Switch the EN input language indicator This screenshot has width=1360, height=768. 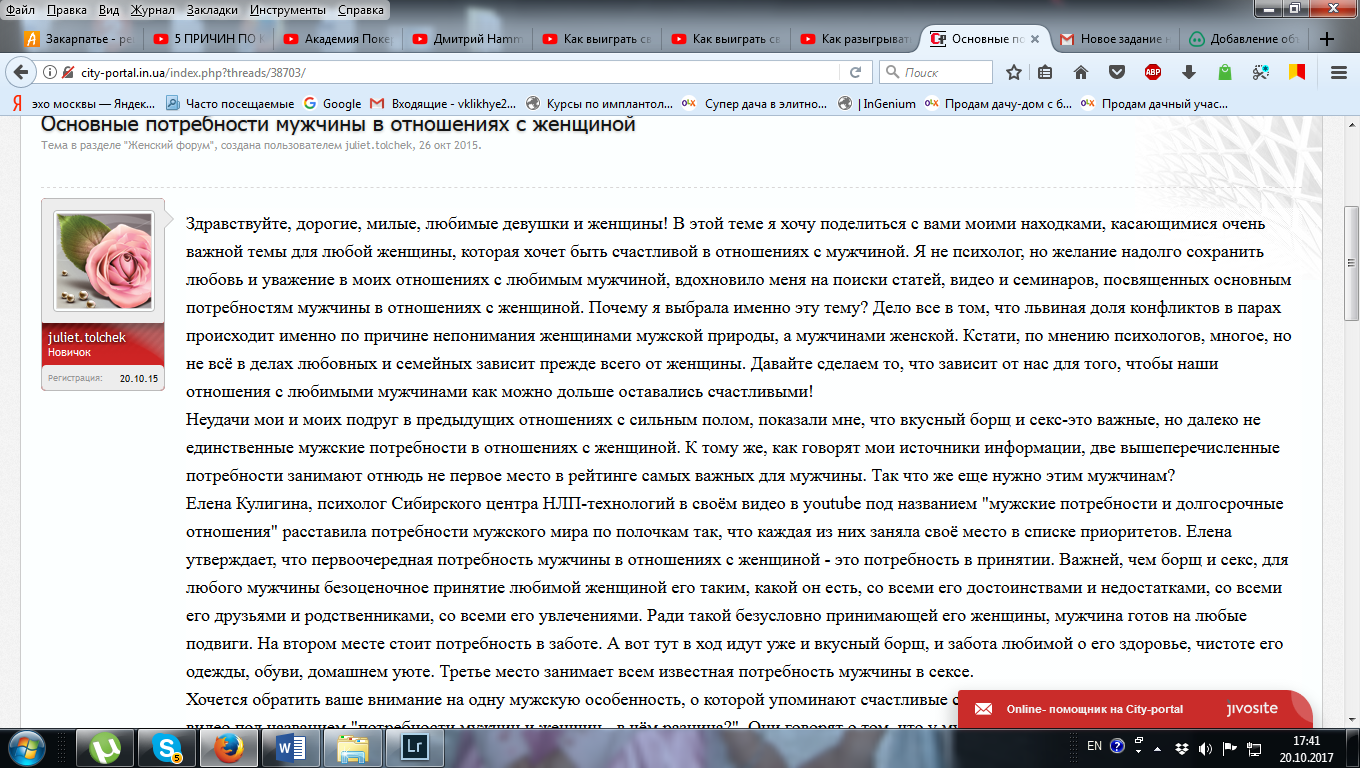(x=1095, y=747)
